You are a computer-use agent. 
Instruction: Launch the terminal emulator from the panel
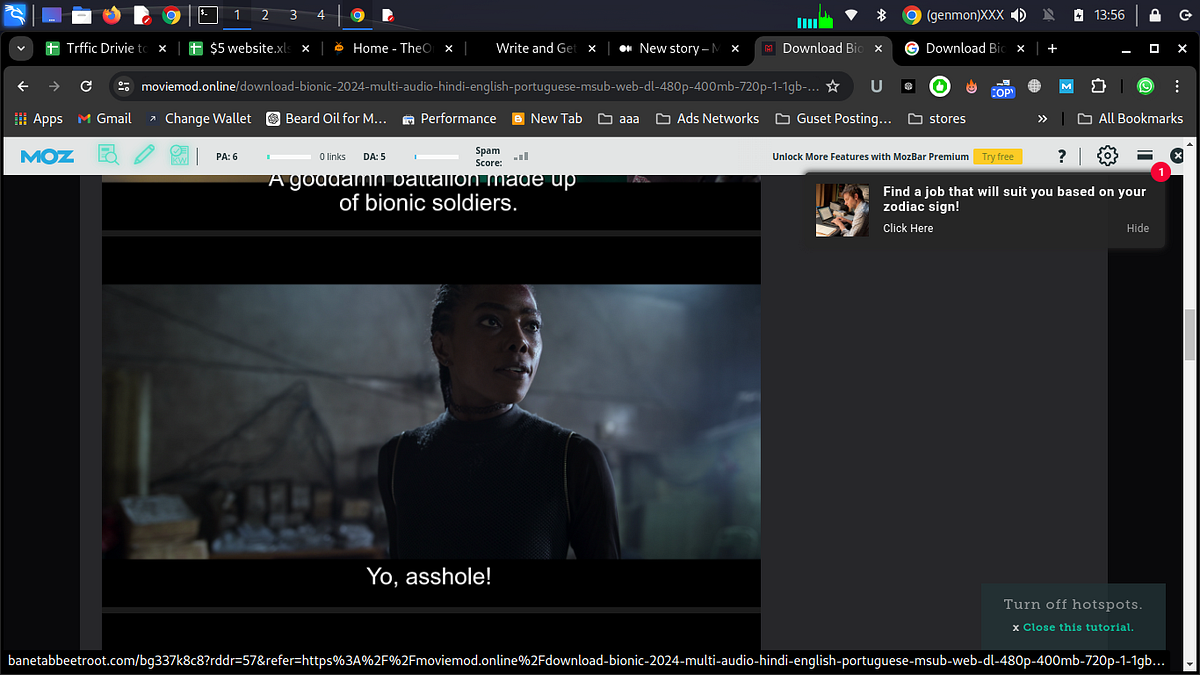pos(206,15)
